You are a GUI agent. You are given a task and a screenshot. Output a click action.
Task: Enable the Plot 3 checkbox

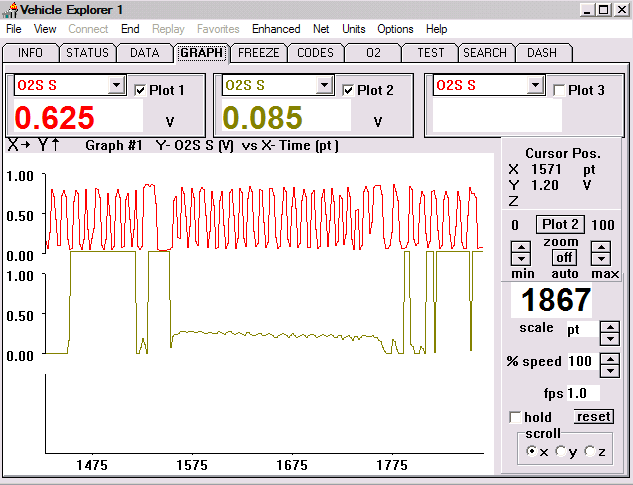[559, 90]
